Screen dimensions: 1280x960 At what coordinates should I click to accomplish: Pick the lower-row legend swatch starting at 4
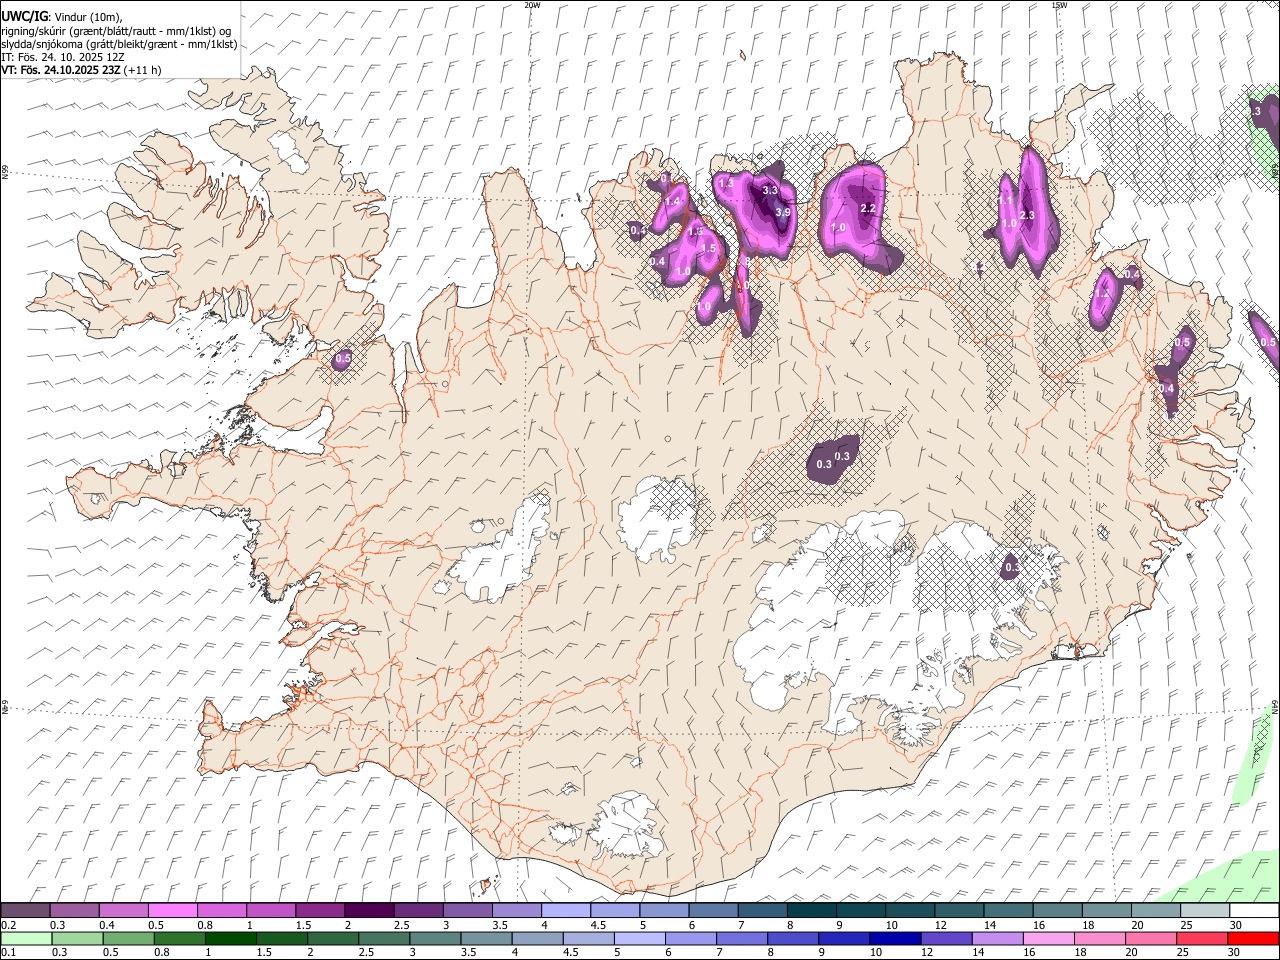click(x=537, y=938)
